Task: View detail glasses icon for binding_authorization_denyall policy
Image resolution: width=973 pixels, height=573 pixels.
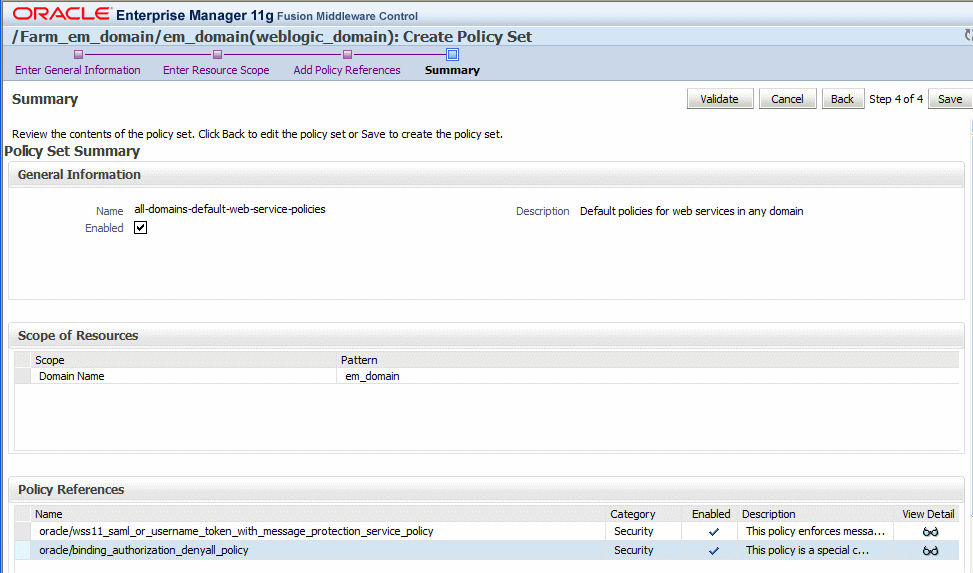Action: 930,551
